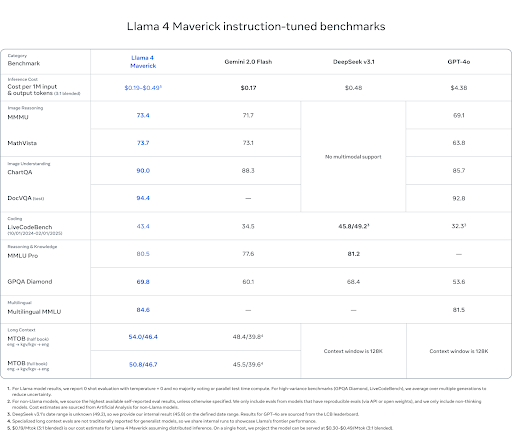Screen dimensions: 512x437
Task: Click the GPQA Diamond score 69.8
Action: tap(143, 282)
